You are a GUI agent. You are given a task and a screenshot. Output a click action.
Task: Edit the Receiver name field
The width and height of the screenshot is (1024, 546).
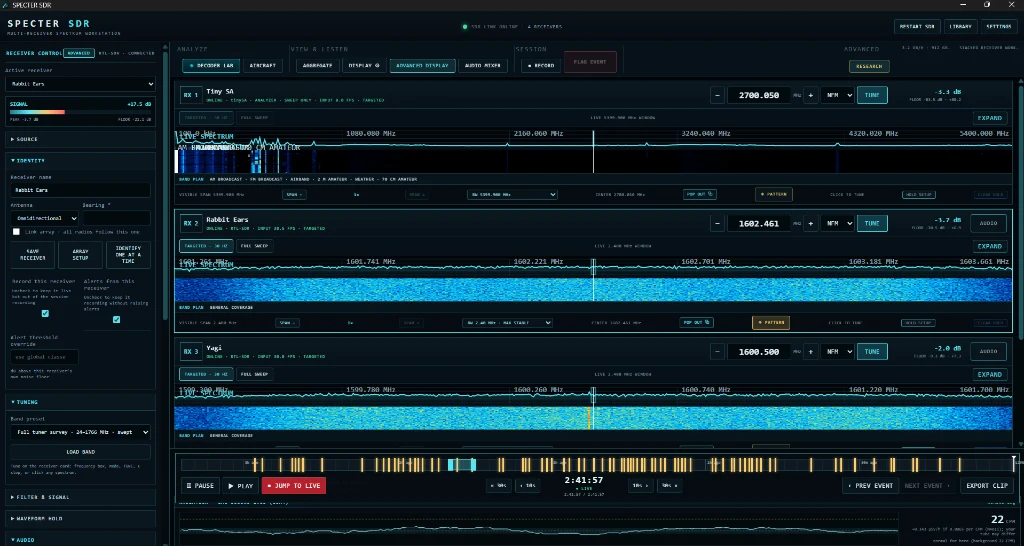[80, 190]
